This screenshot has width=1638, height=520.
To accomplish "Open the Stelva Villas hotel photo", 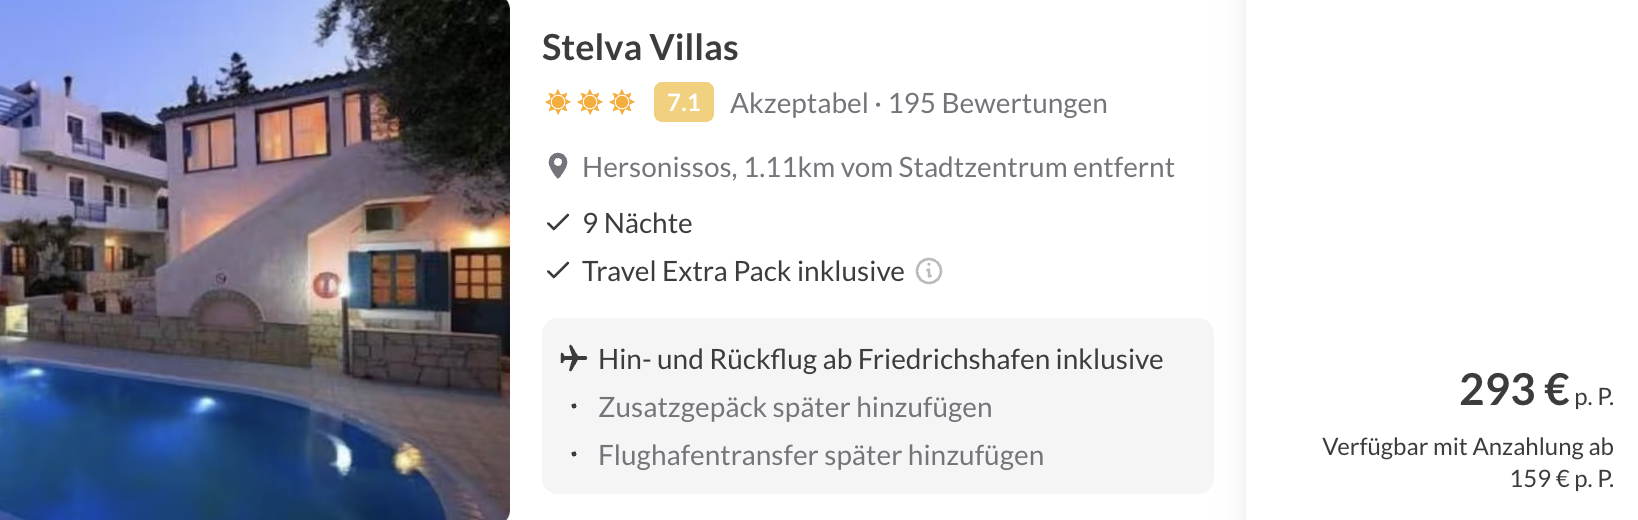I will 255,260.
